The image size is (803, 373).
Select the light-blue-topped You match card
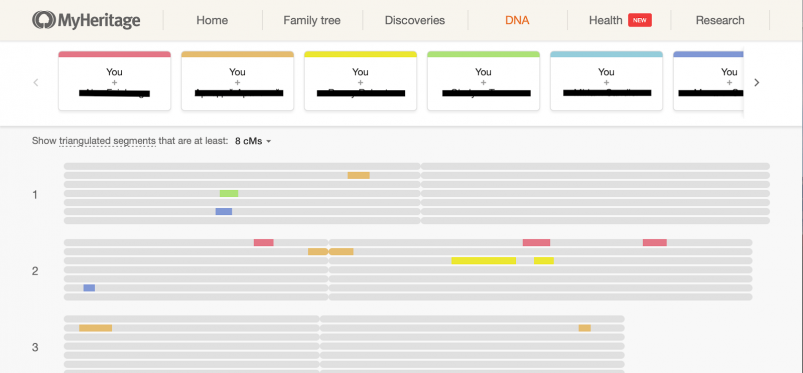(606, 81)
